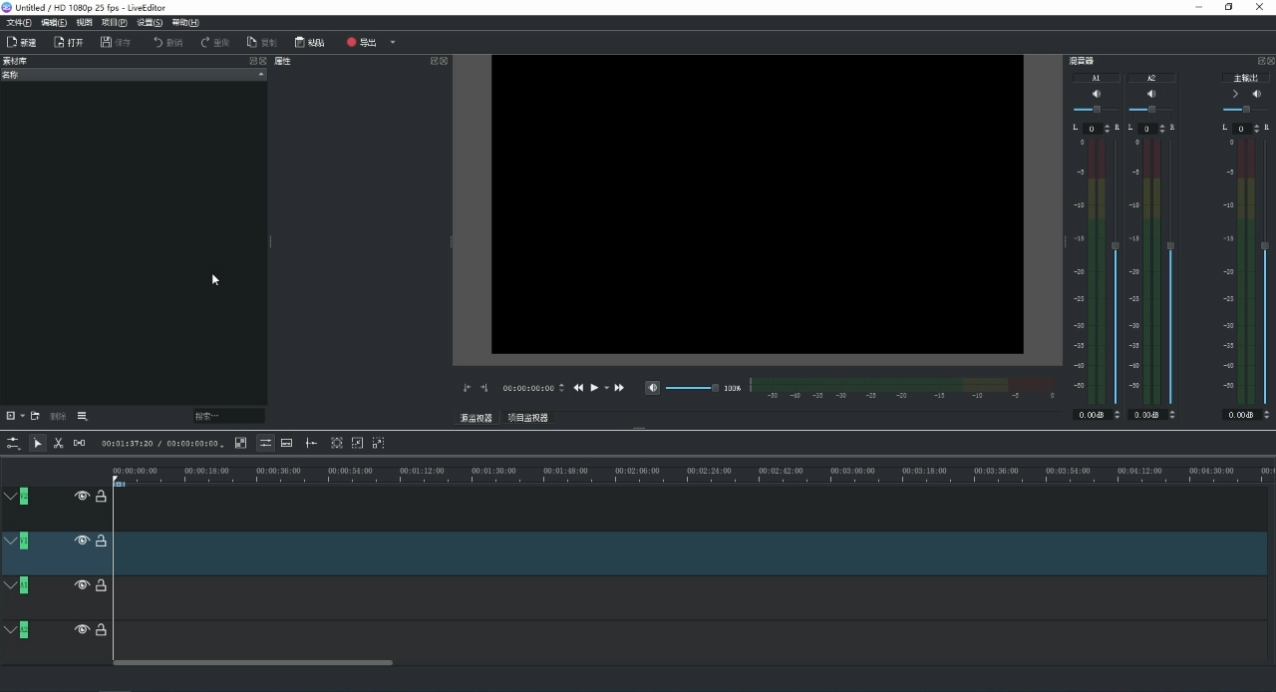Collapse the A2 track with its chevron
This screenshot has height=692, width=1276.
[x=10, y=630]
